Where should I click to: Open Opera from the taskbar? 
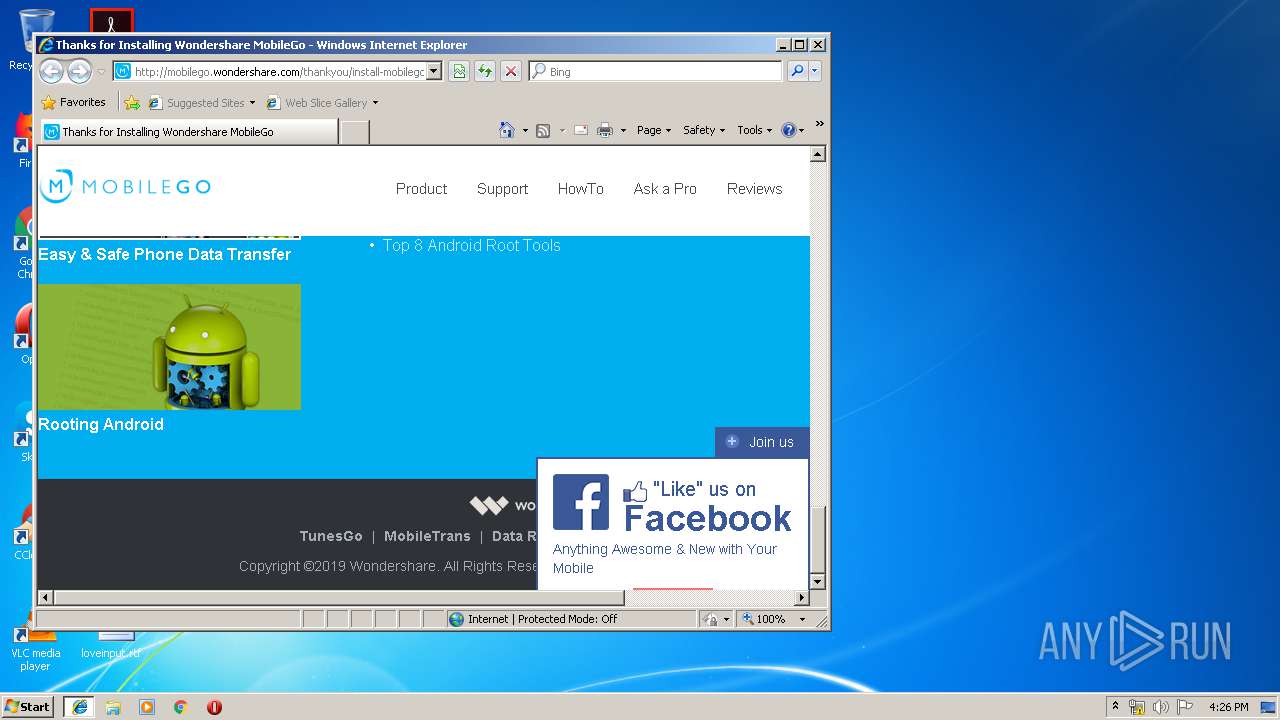coord(214,707)
